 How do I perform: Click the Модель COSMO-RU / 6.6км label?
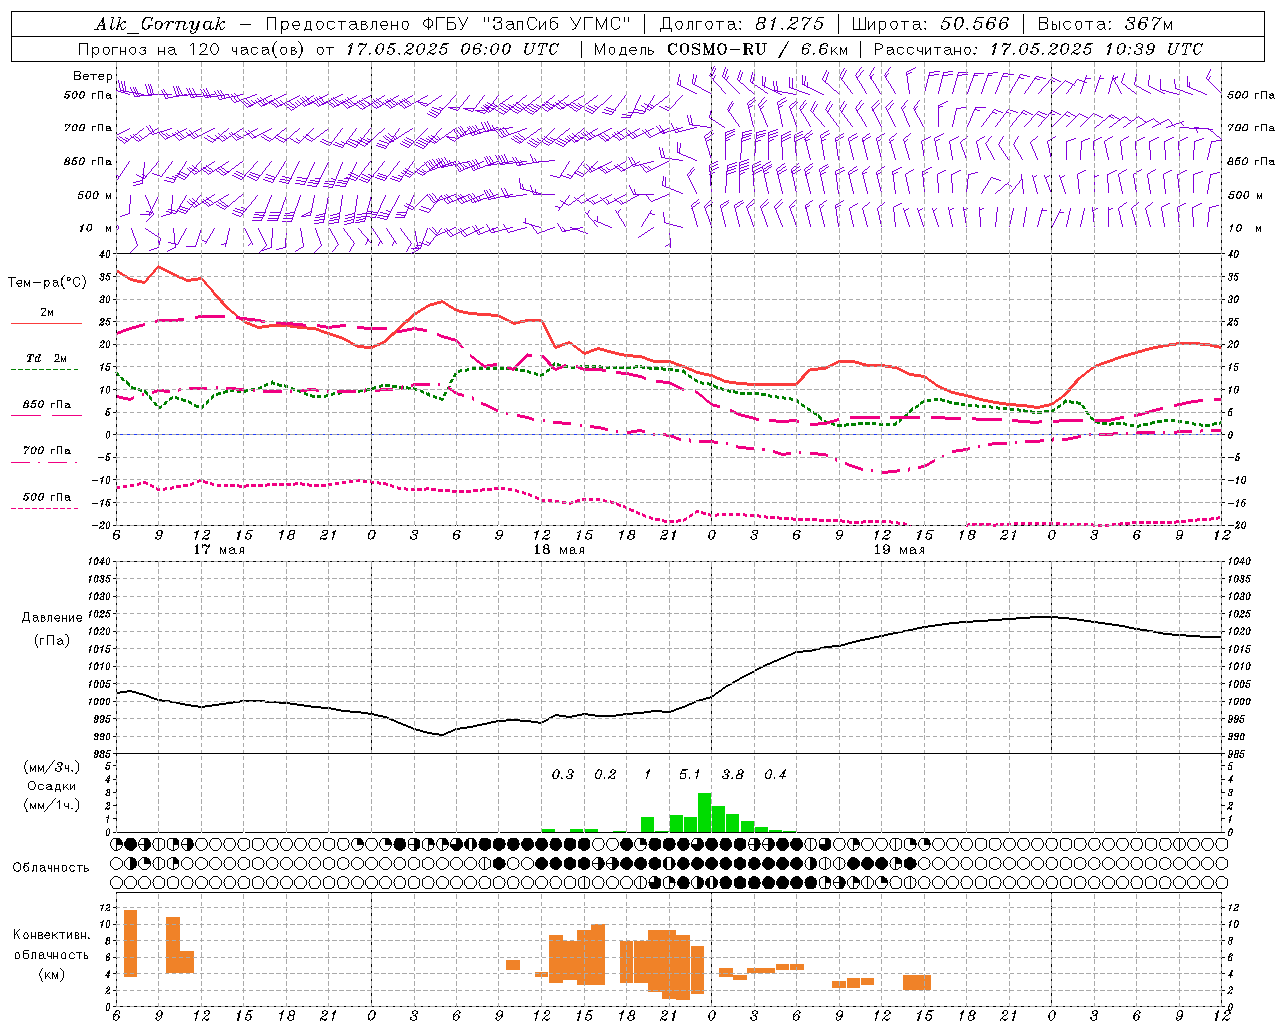click(721, 49)
